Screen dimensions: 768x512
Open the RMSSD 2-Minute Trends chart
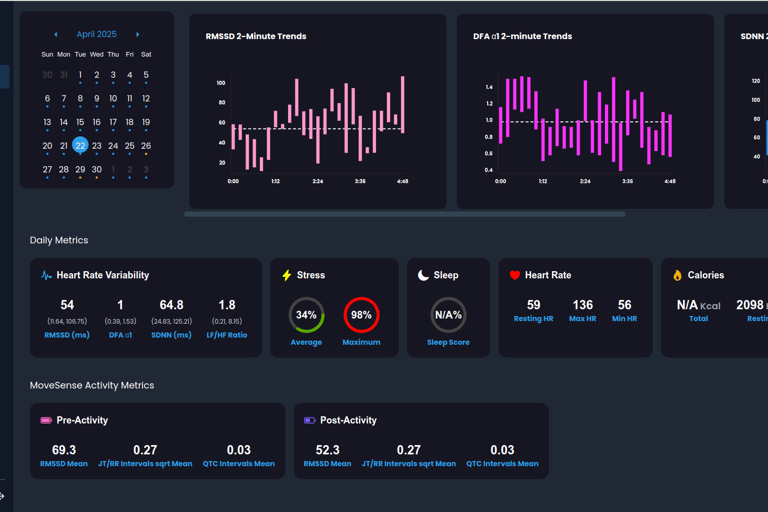tap(318, 111)
